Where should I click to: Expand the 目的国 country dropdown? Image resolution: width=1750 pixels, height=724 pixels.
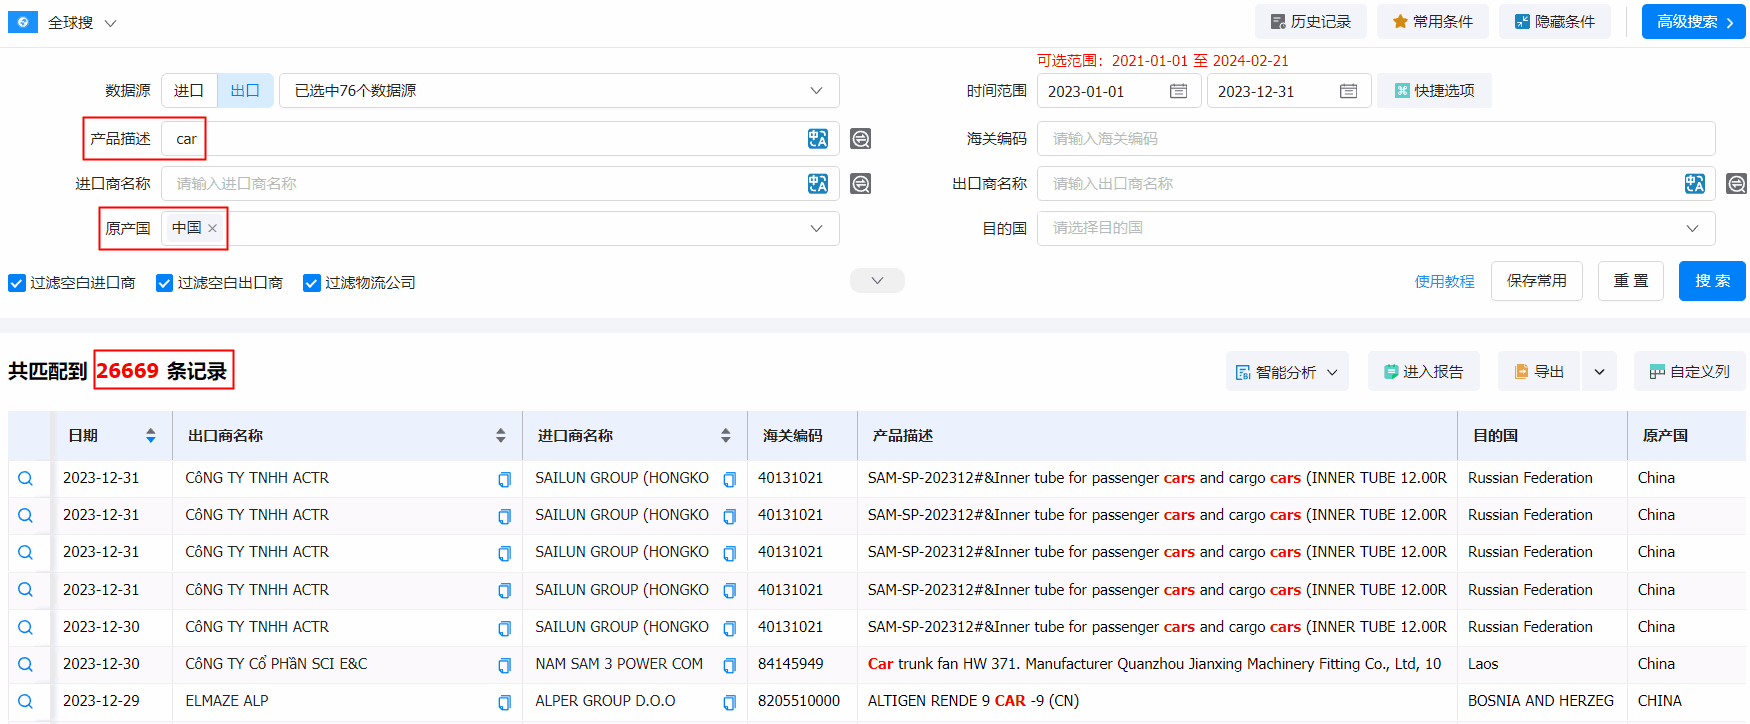coord(1691,228)
